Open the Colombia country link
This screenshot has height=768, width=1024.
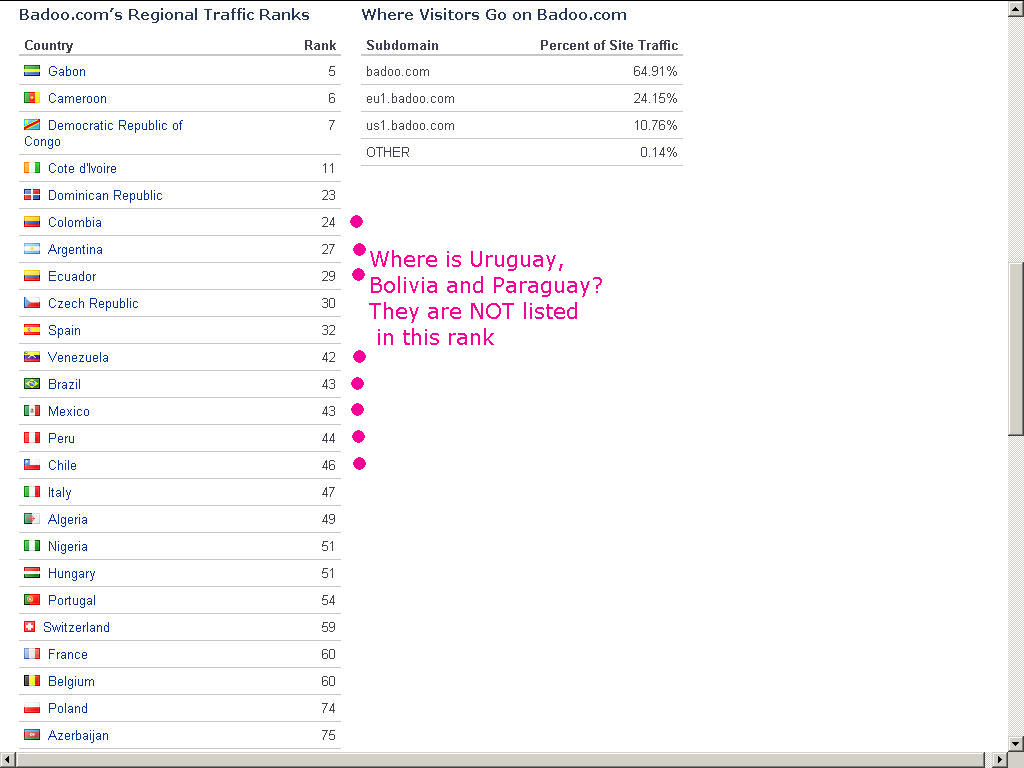74,223
